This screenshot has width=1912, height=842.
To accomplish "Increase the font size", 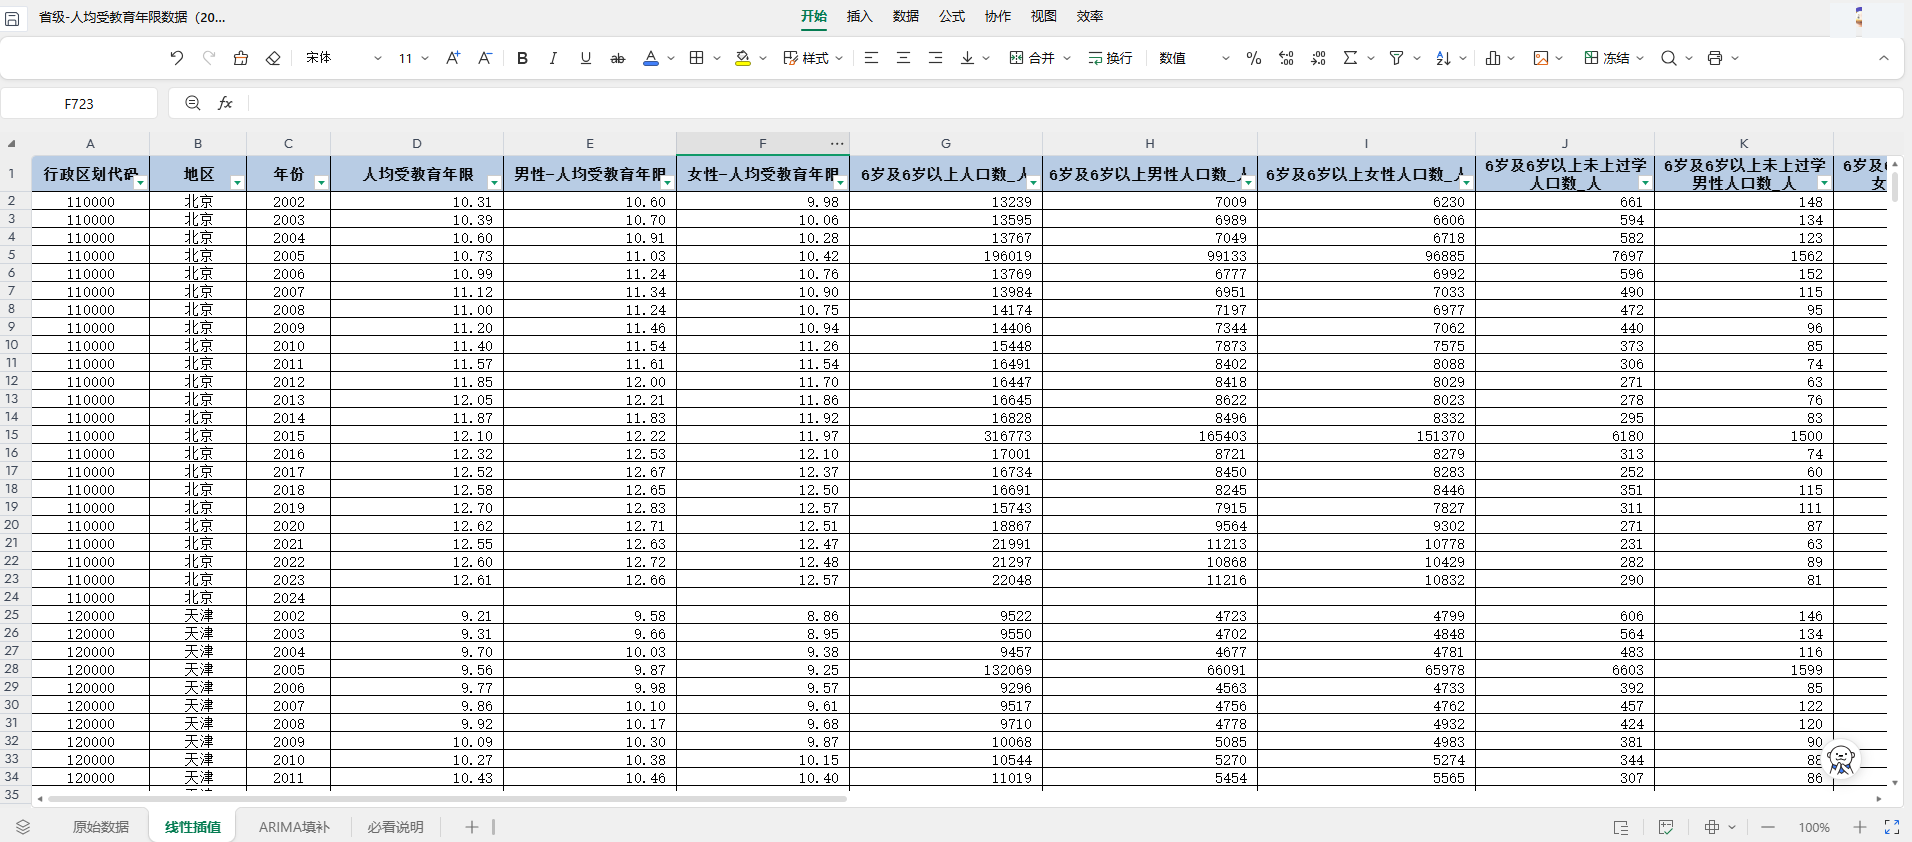I will coord(453,58).
